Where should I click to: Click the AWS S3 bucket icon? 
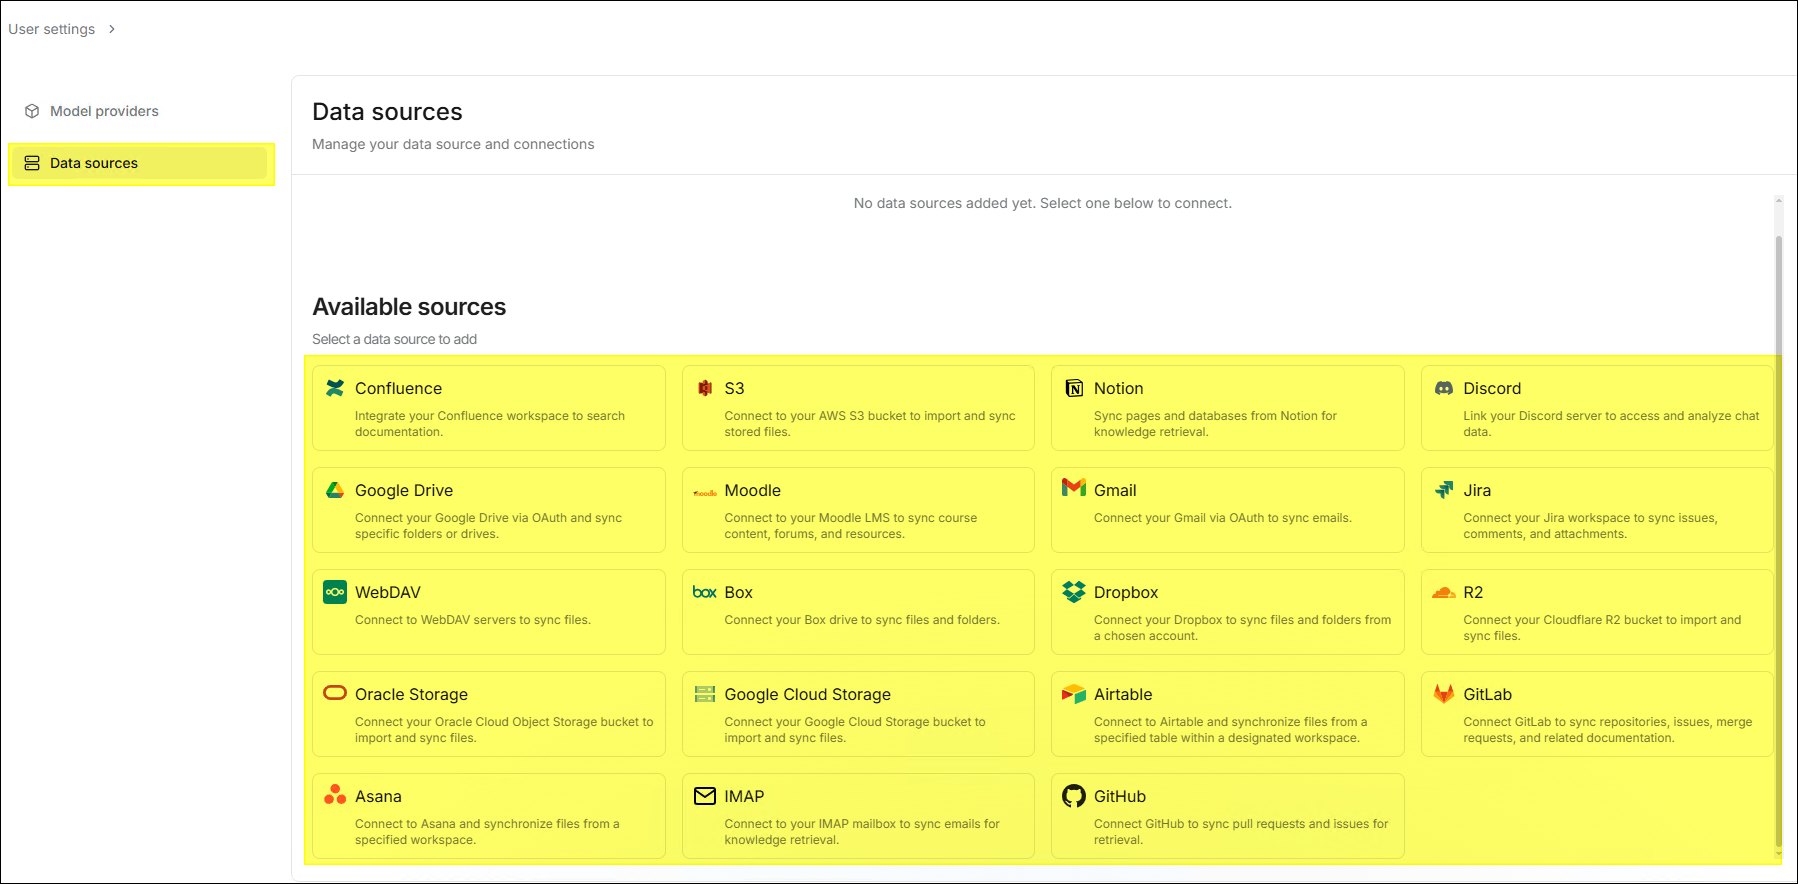[705, 388]
